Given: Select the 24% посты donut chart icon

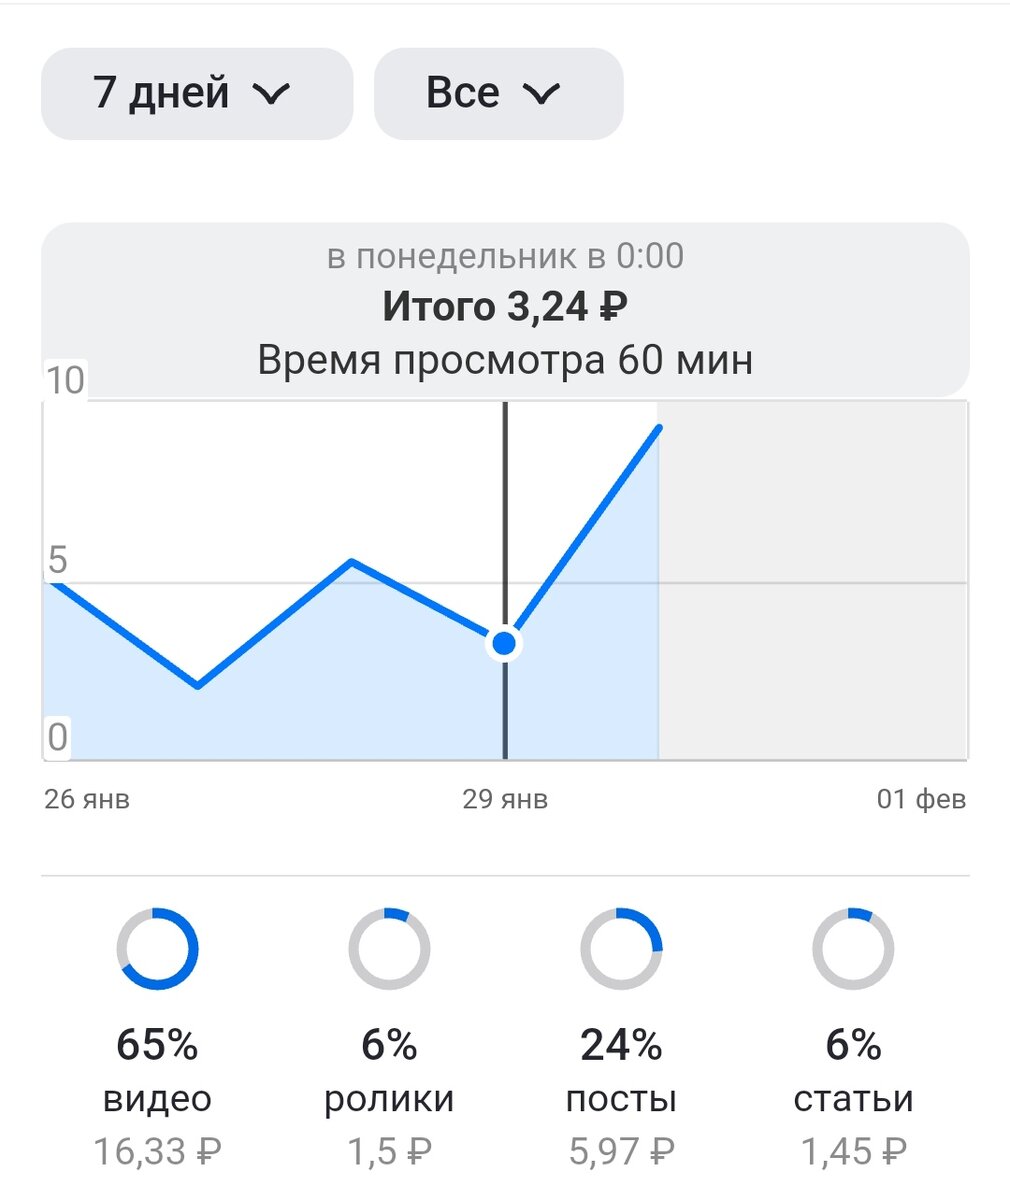Looking at the screenshot, I should pyautogui.click(x=621, y=949).
